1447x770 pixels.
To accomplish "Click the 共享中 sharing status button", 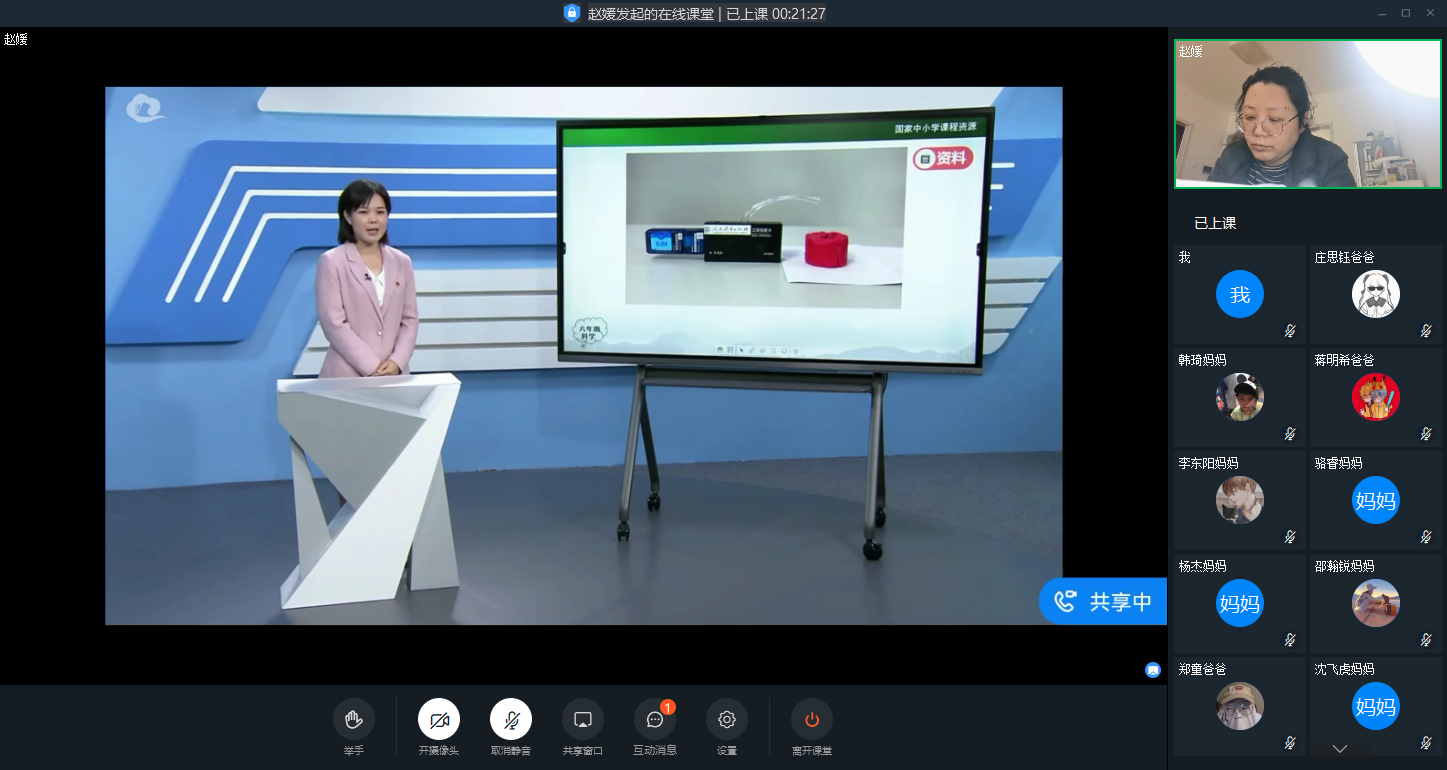I will pos(1103,602).
